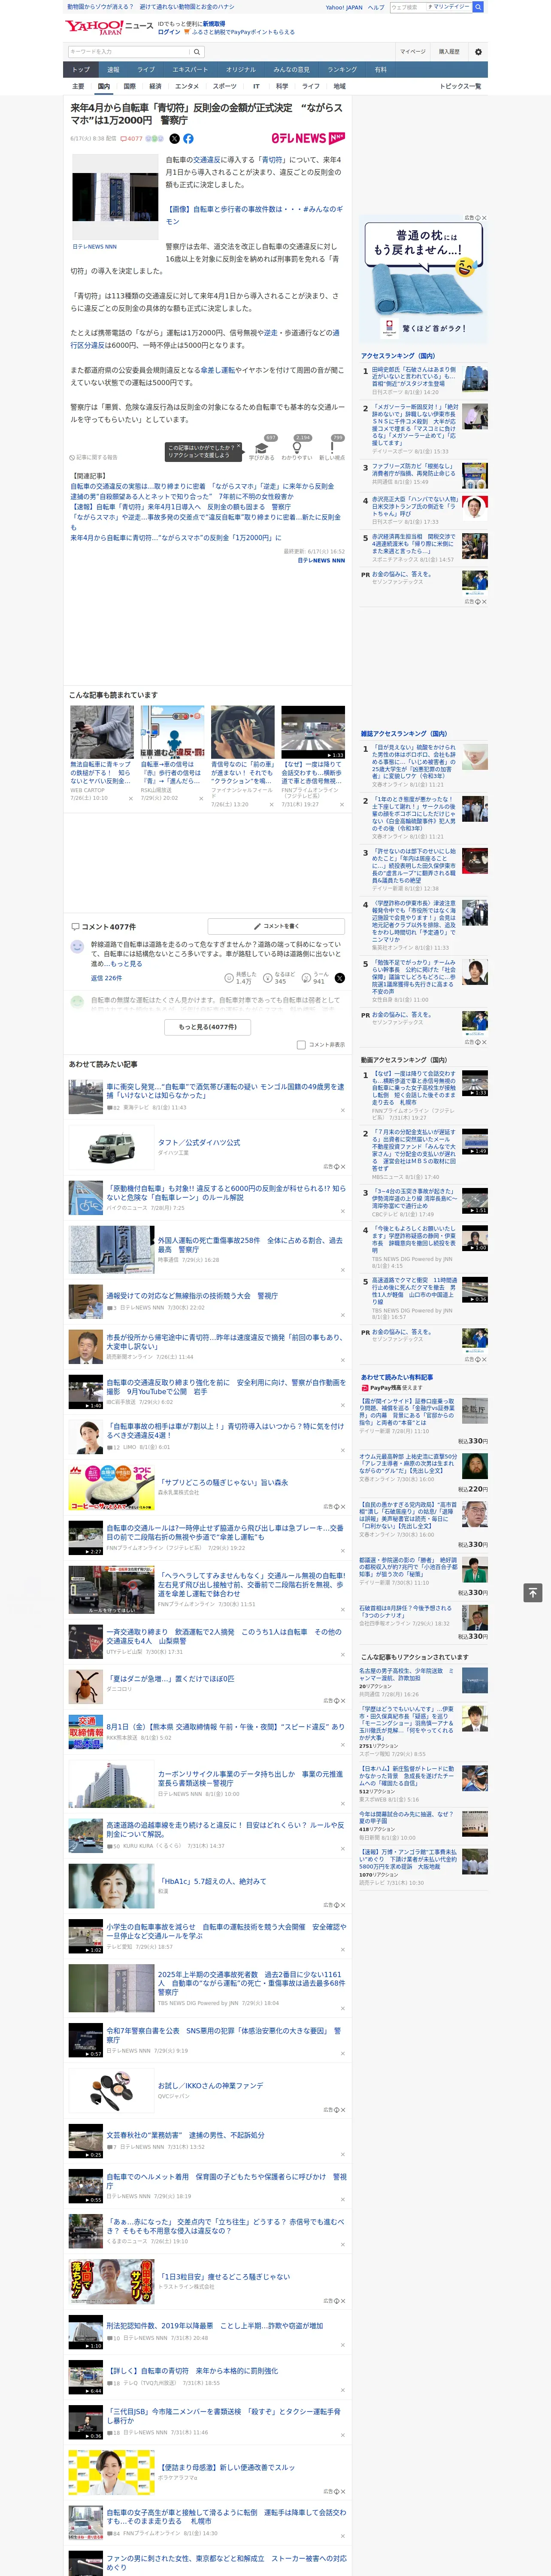Open the 4077 comment count icon

(133, 139)
